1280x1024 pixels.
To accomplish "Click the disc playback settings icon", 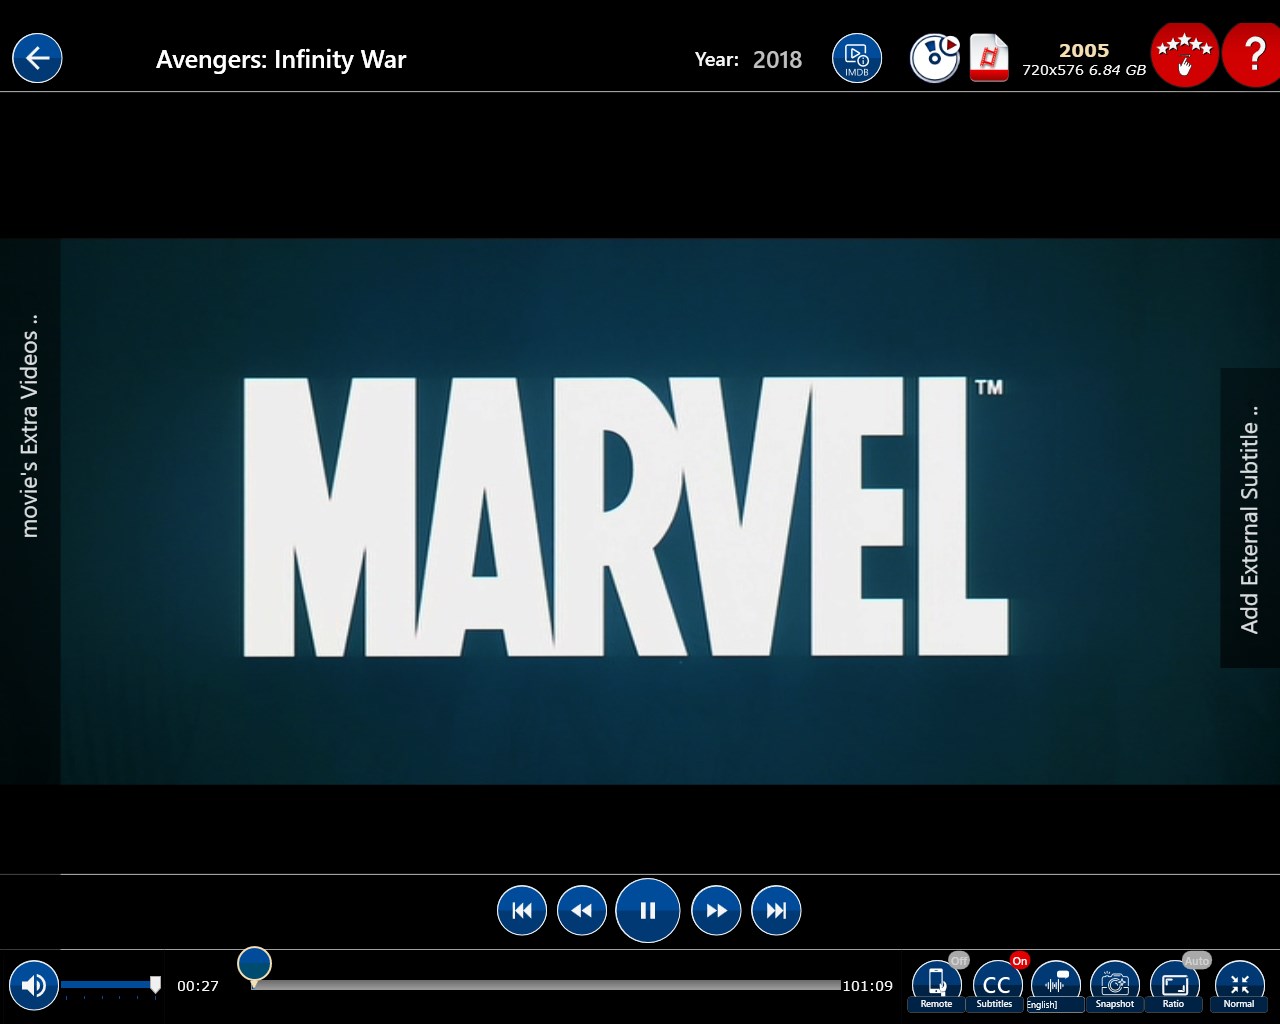I will [934, 58].
